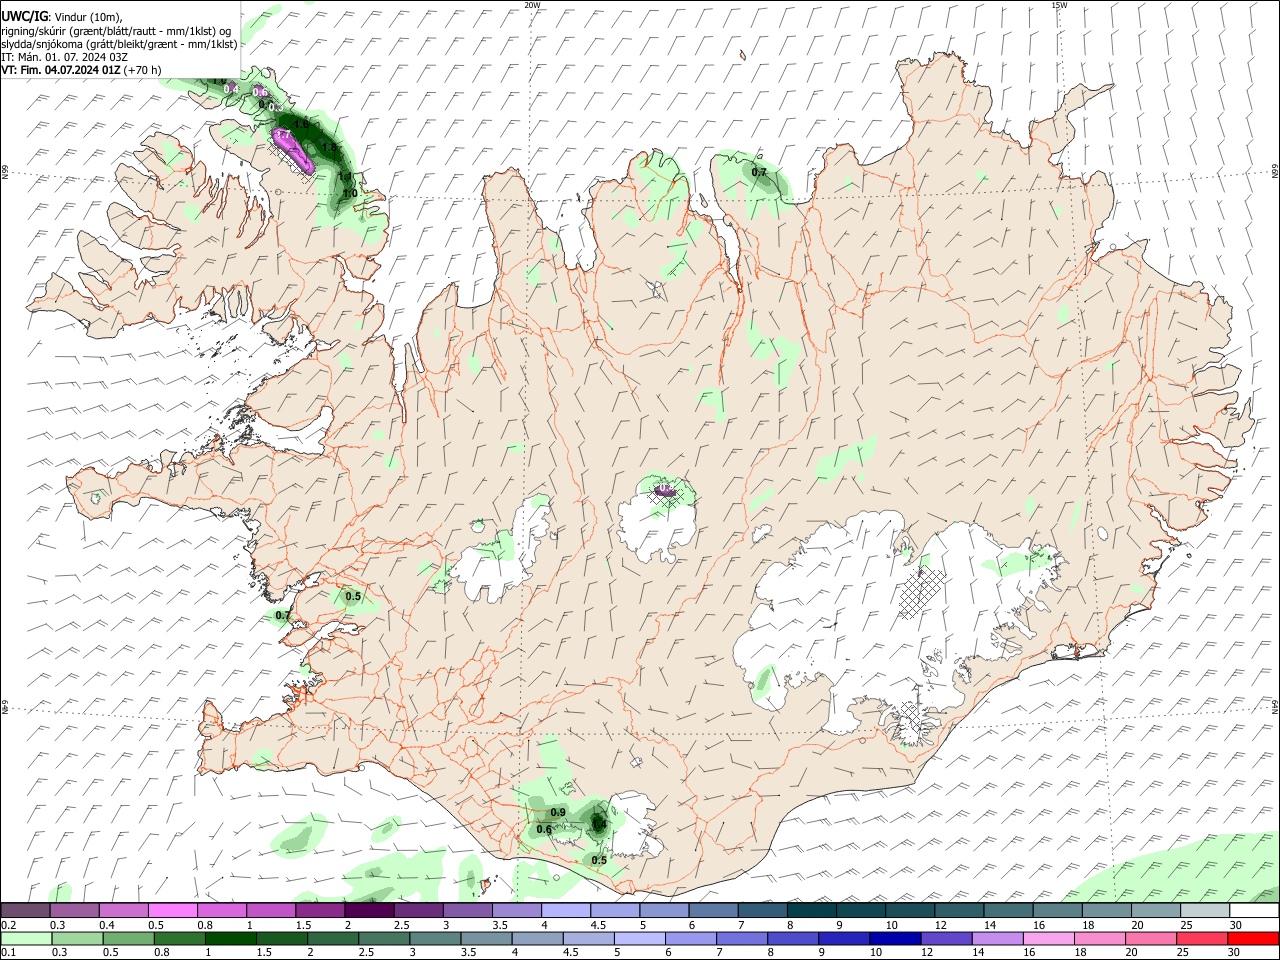Click the 'slydda/snjókoma' legend description line

pos(119,44)
